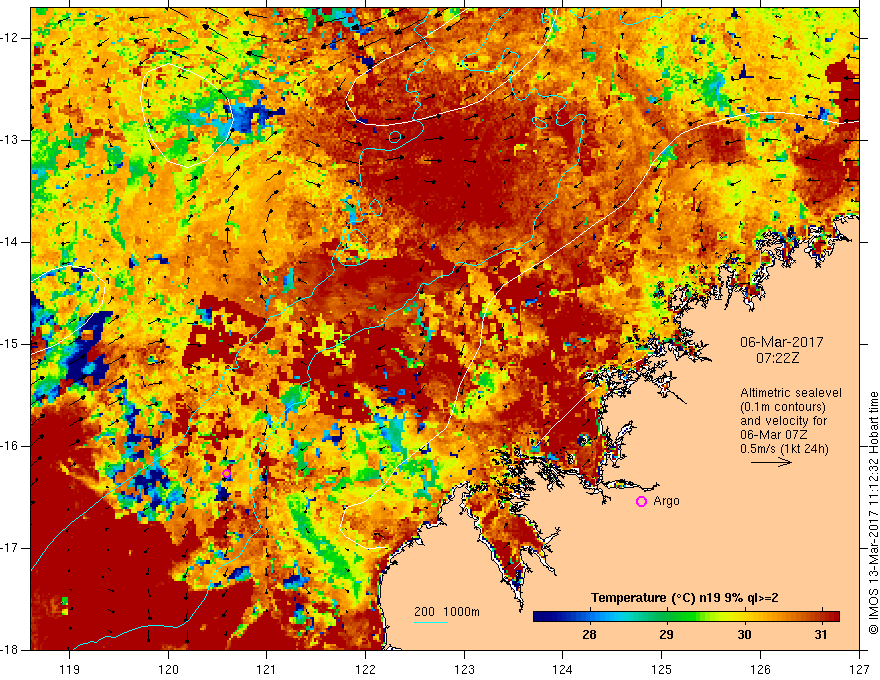Image resolution: width=880 pixels, height=680 pixels.
Task: Select the 'Altimetric sealevel' caption line
Action: click(x=791, y=393)
